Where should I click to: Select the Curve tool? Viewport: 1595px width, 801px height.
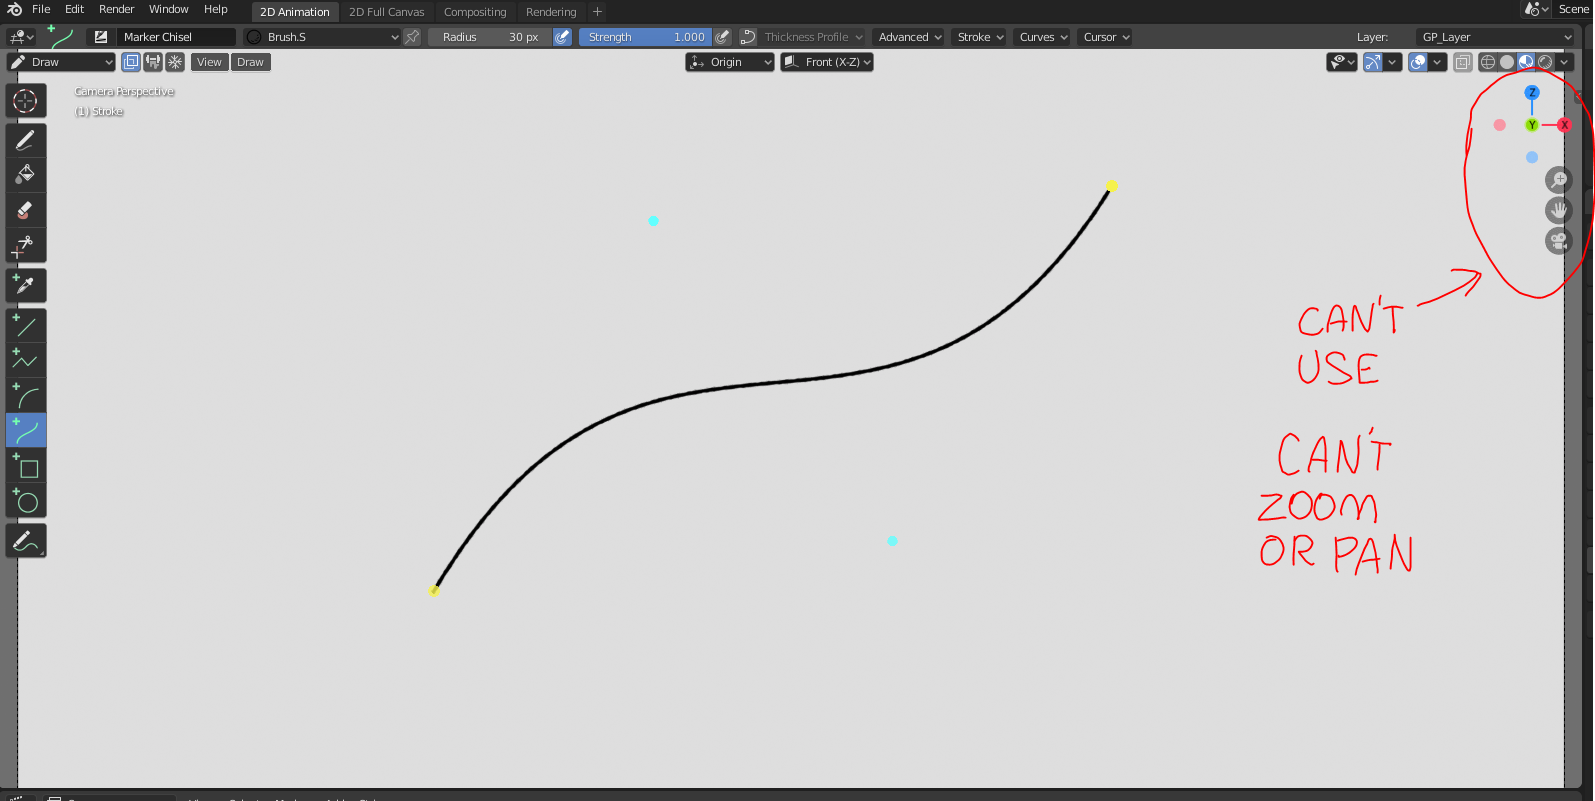[x=26, y=431]
